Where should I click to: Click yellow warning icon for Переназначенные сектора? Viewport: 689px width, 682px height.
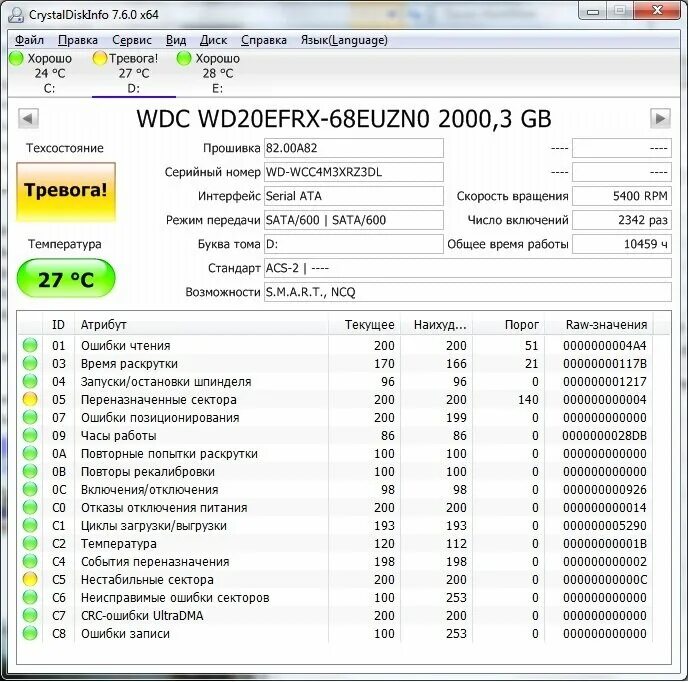tap(30, 399)
